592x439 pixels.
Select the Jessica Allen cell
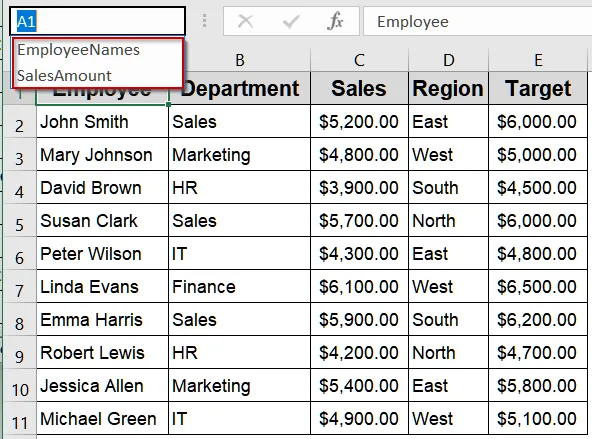point(102,386)
